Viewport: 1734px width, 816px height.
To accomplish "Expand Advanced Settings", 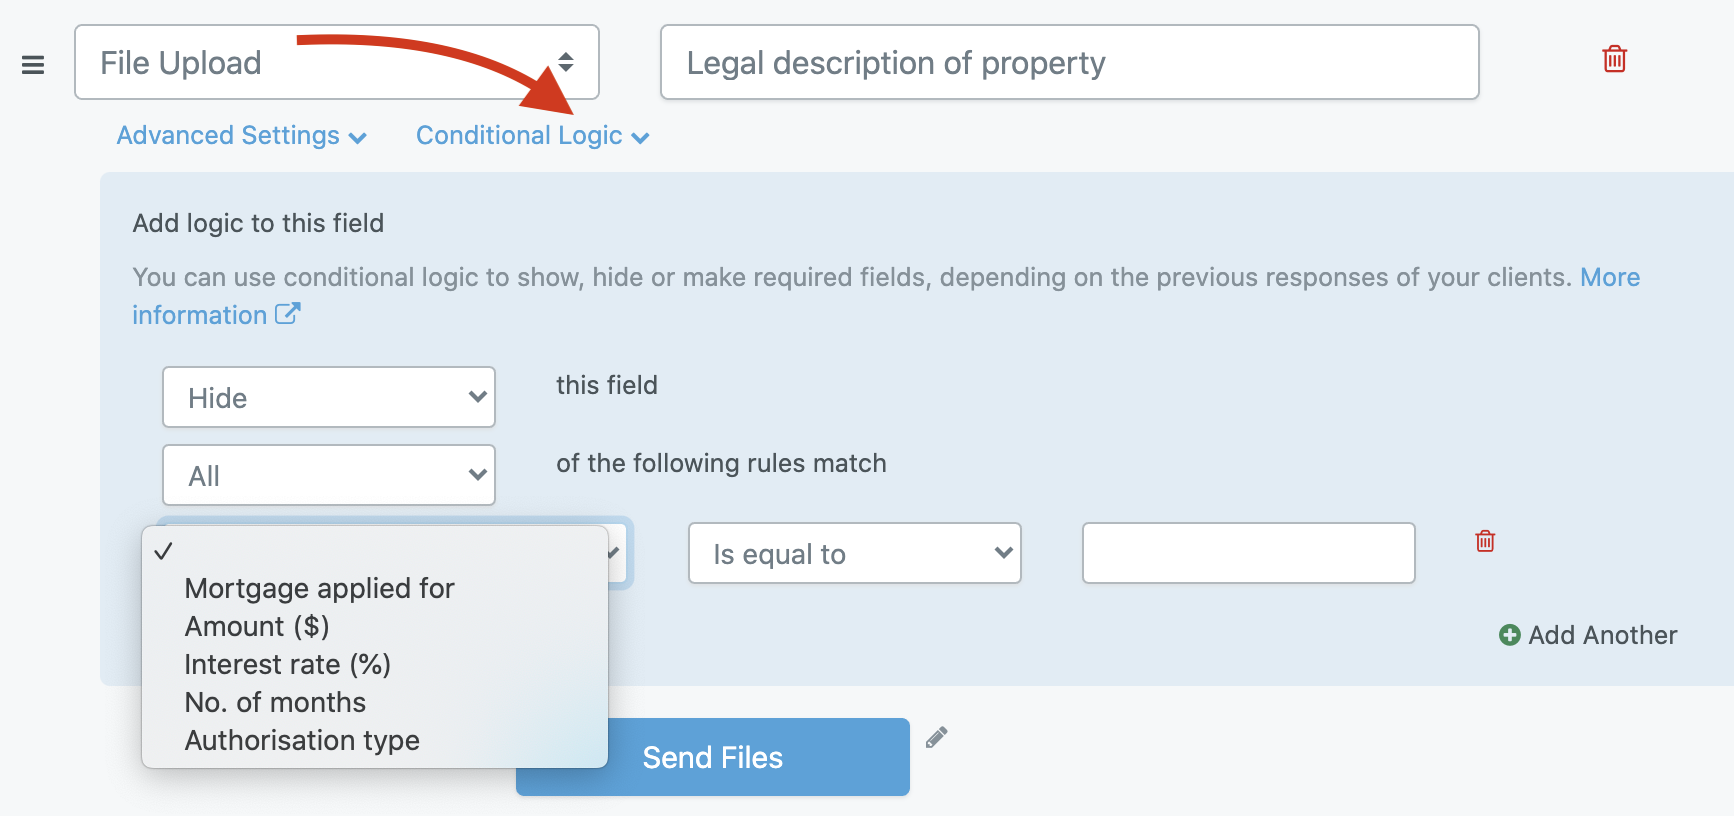I will click(x=242, y=136).
